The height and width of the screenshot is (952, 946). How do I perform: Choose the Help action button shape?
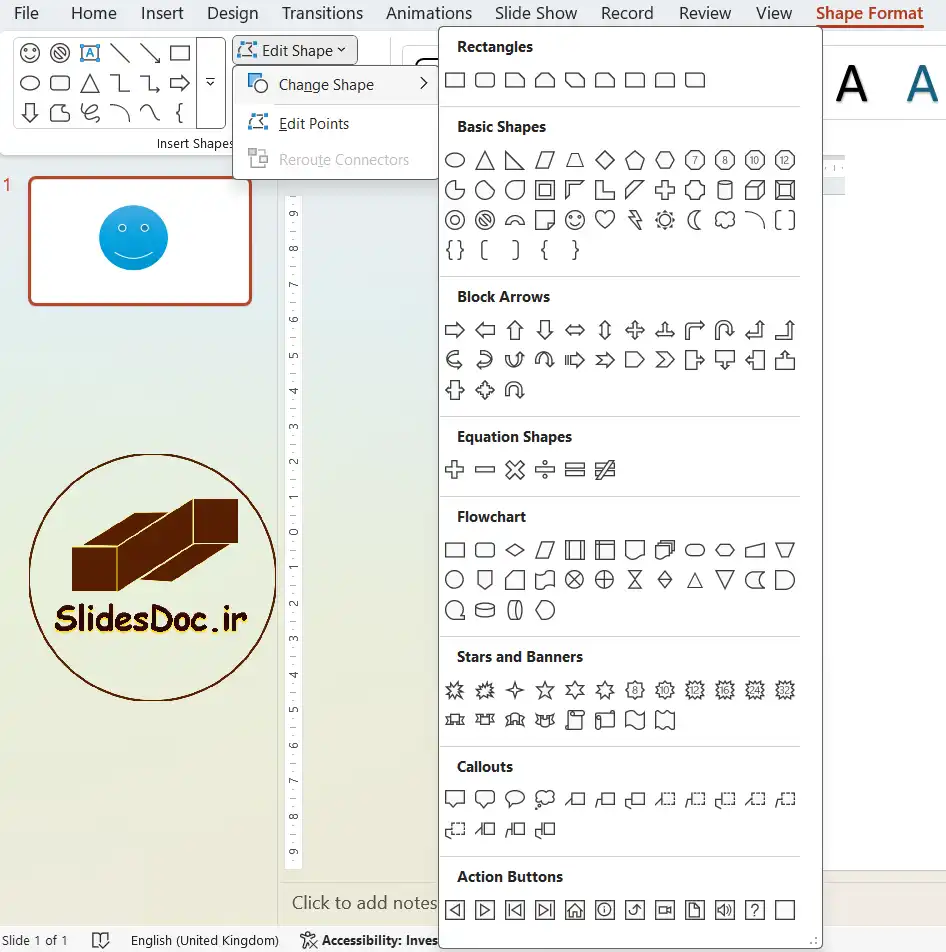click(x=755, y=910)
